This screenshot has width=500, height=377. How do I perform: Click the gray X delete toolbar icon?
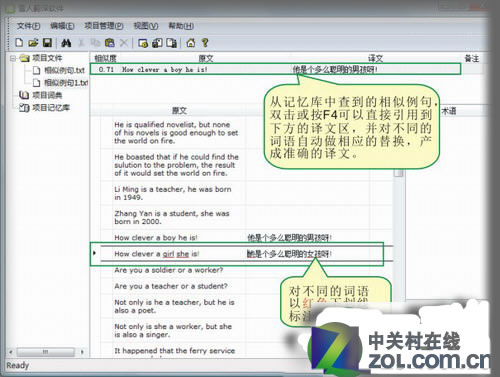click(x=124, y=43)
